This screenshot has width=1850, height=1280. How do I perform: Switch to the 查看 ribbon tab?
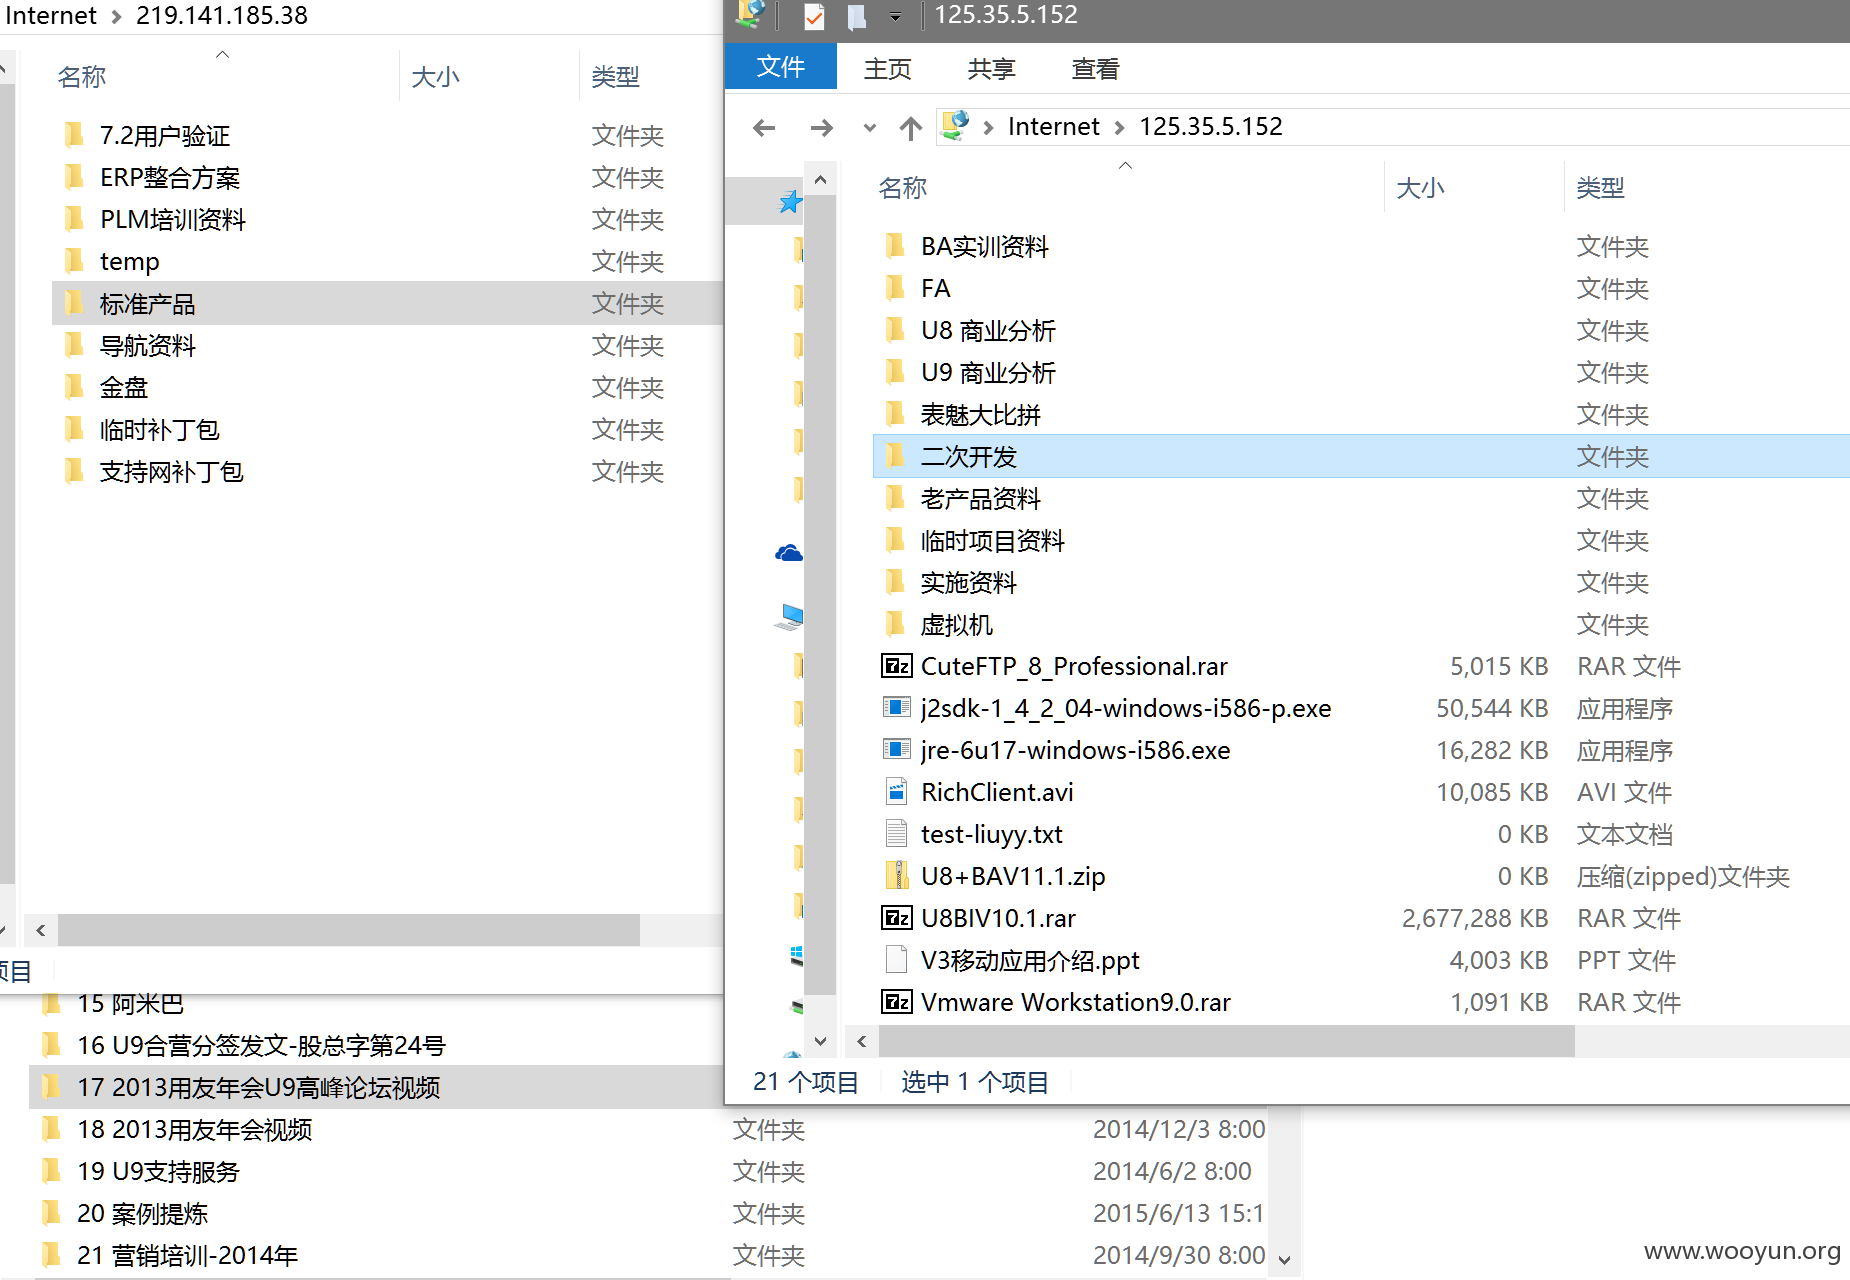[x=1095, y=69]
